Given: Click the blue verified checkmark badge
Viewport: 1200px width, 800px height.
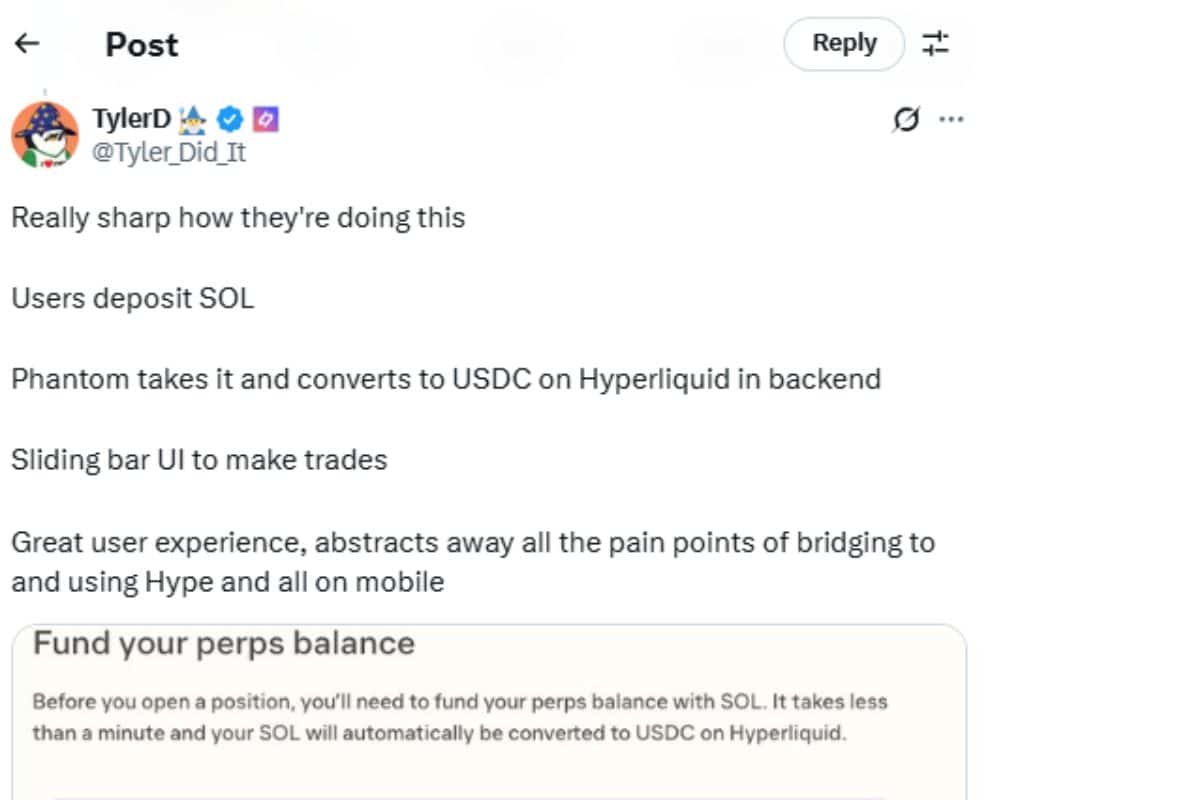Looking at the screenshot, I should coord(230,120).
